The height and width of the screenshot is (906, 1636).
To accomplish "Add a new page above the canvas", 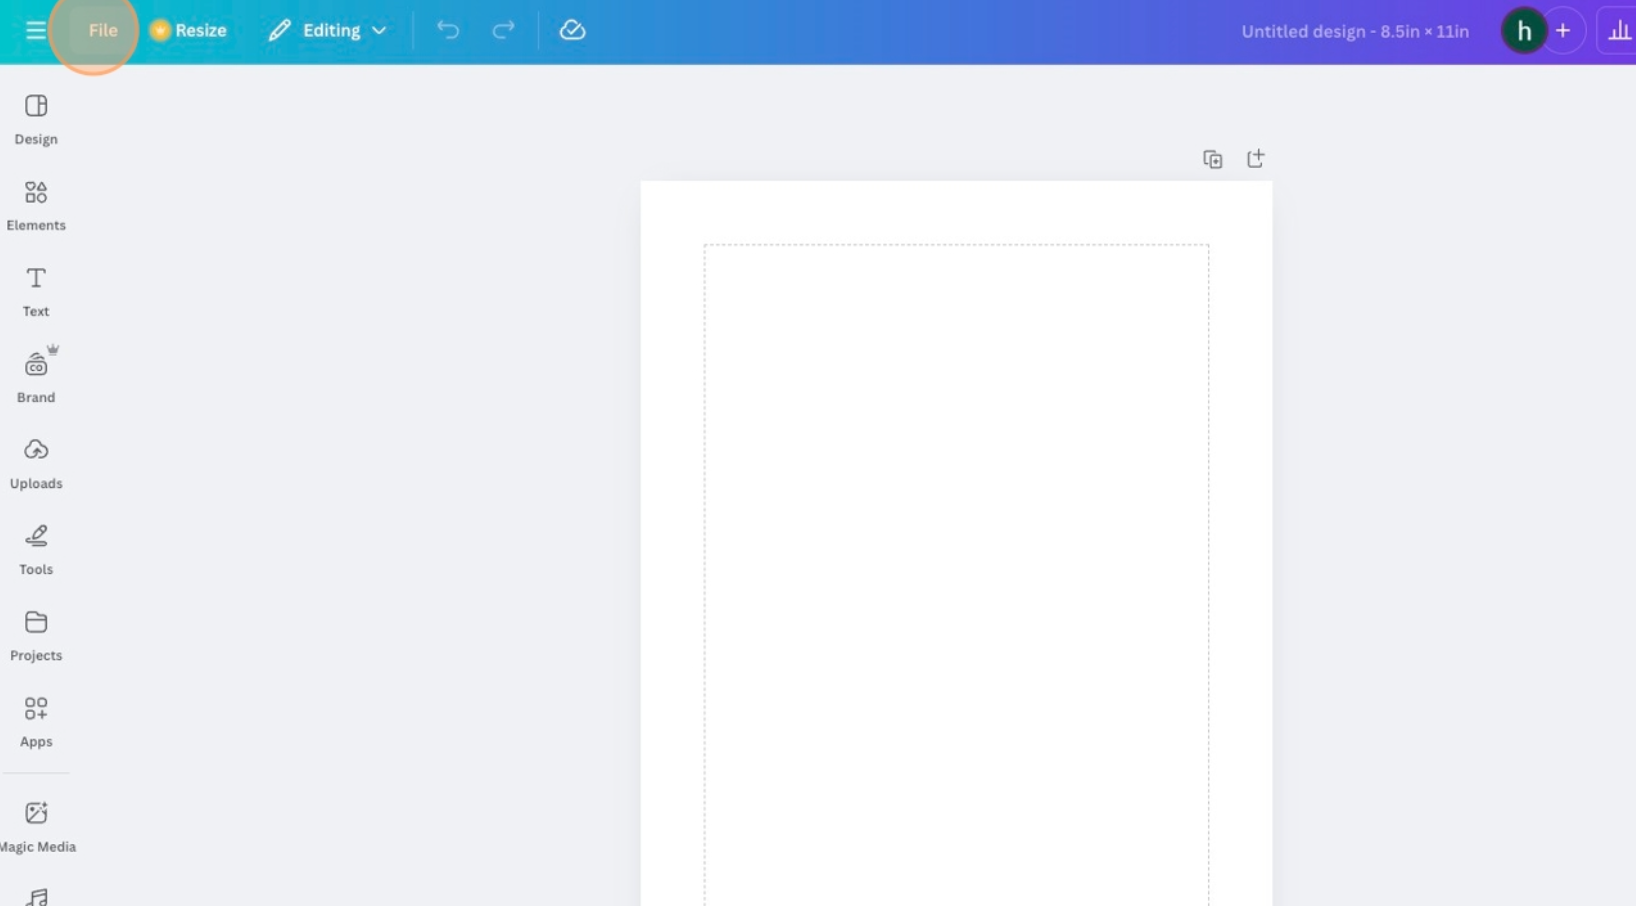I will pyautogui.click(x=1256, y=158).
